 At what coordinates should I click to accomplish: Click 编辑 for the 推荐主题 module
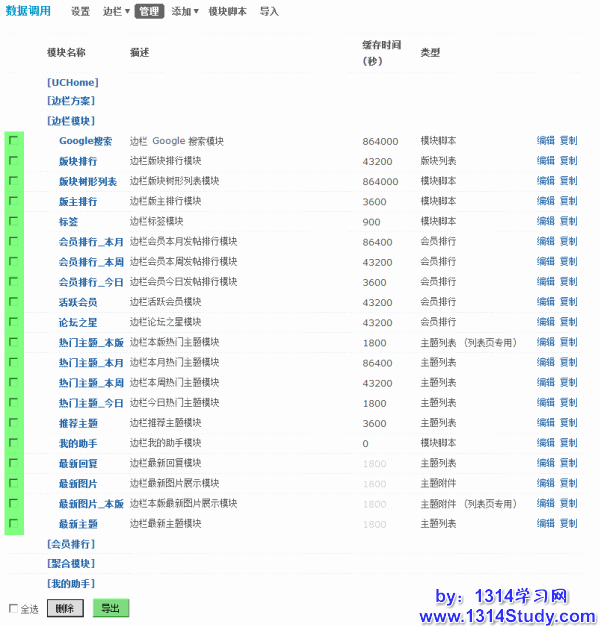[x=545, y=423]
